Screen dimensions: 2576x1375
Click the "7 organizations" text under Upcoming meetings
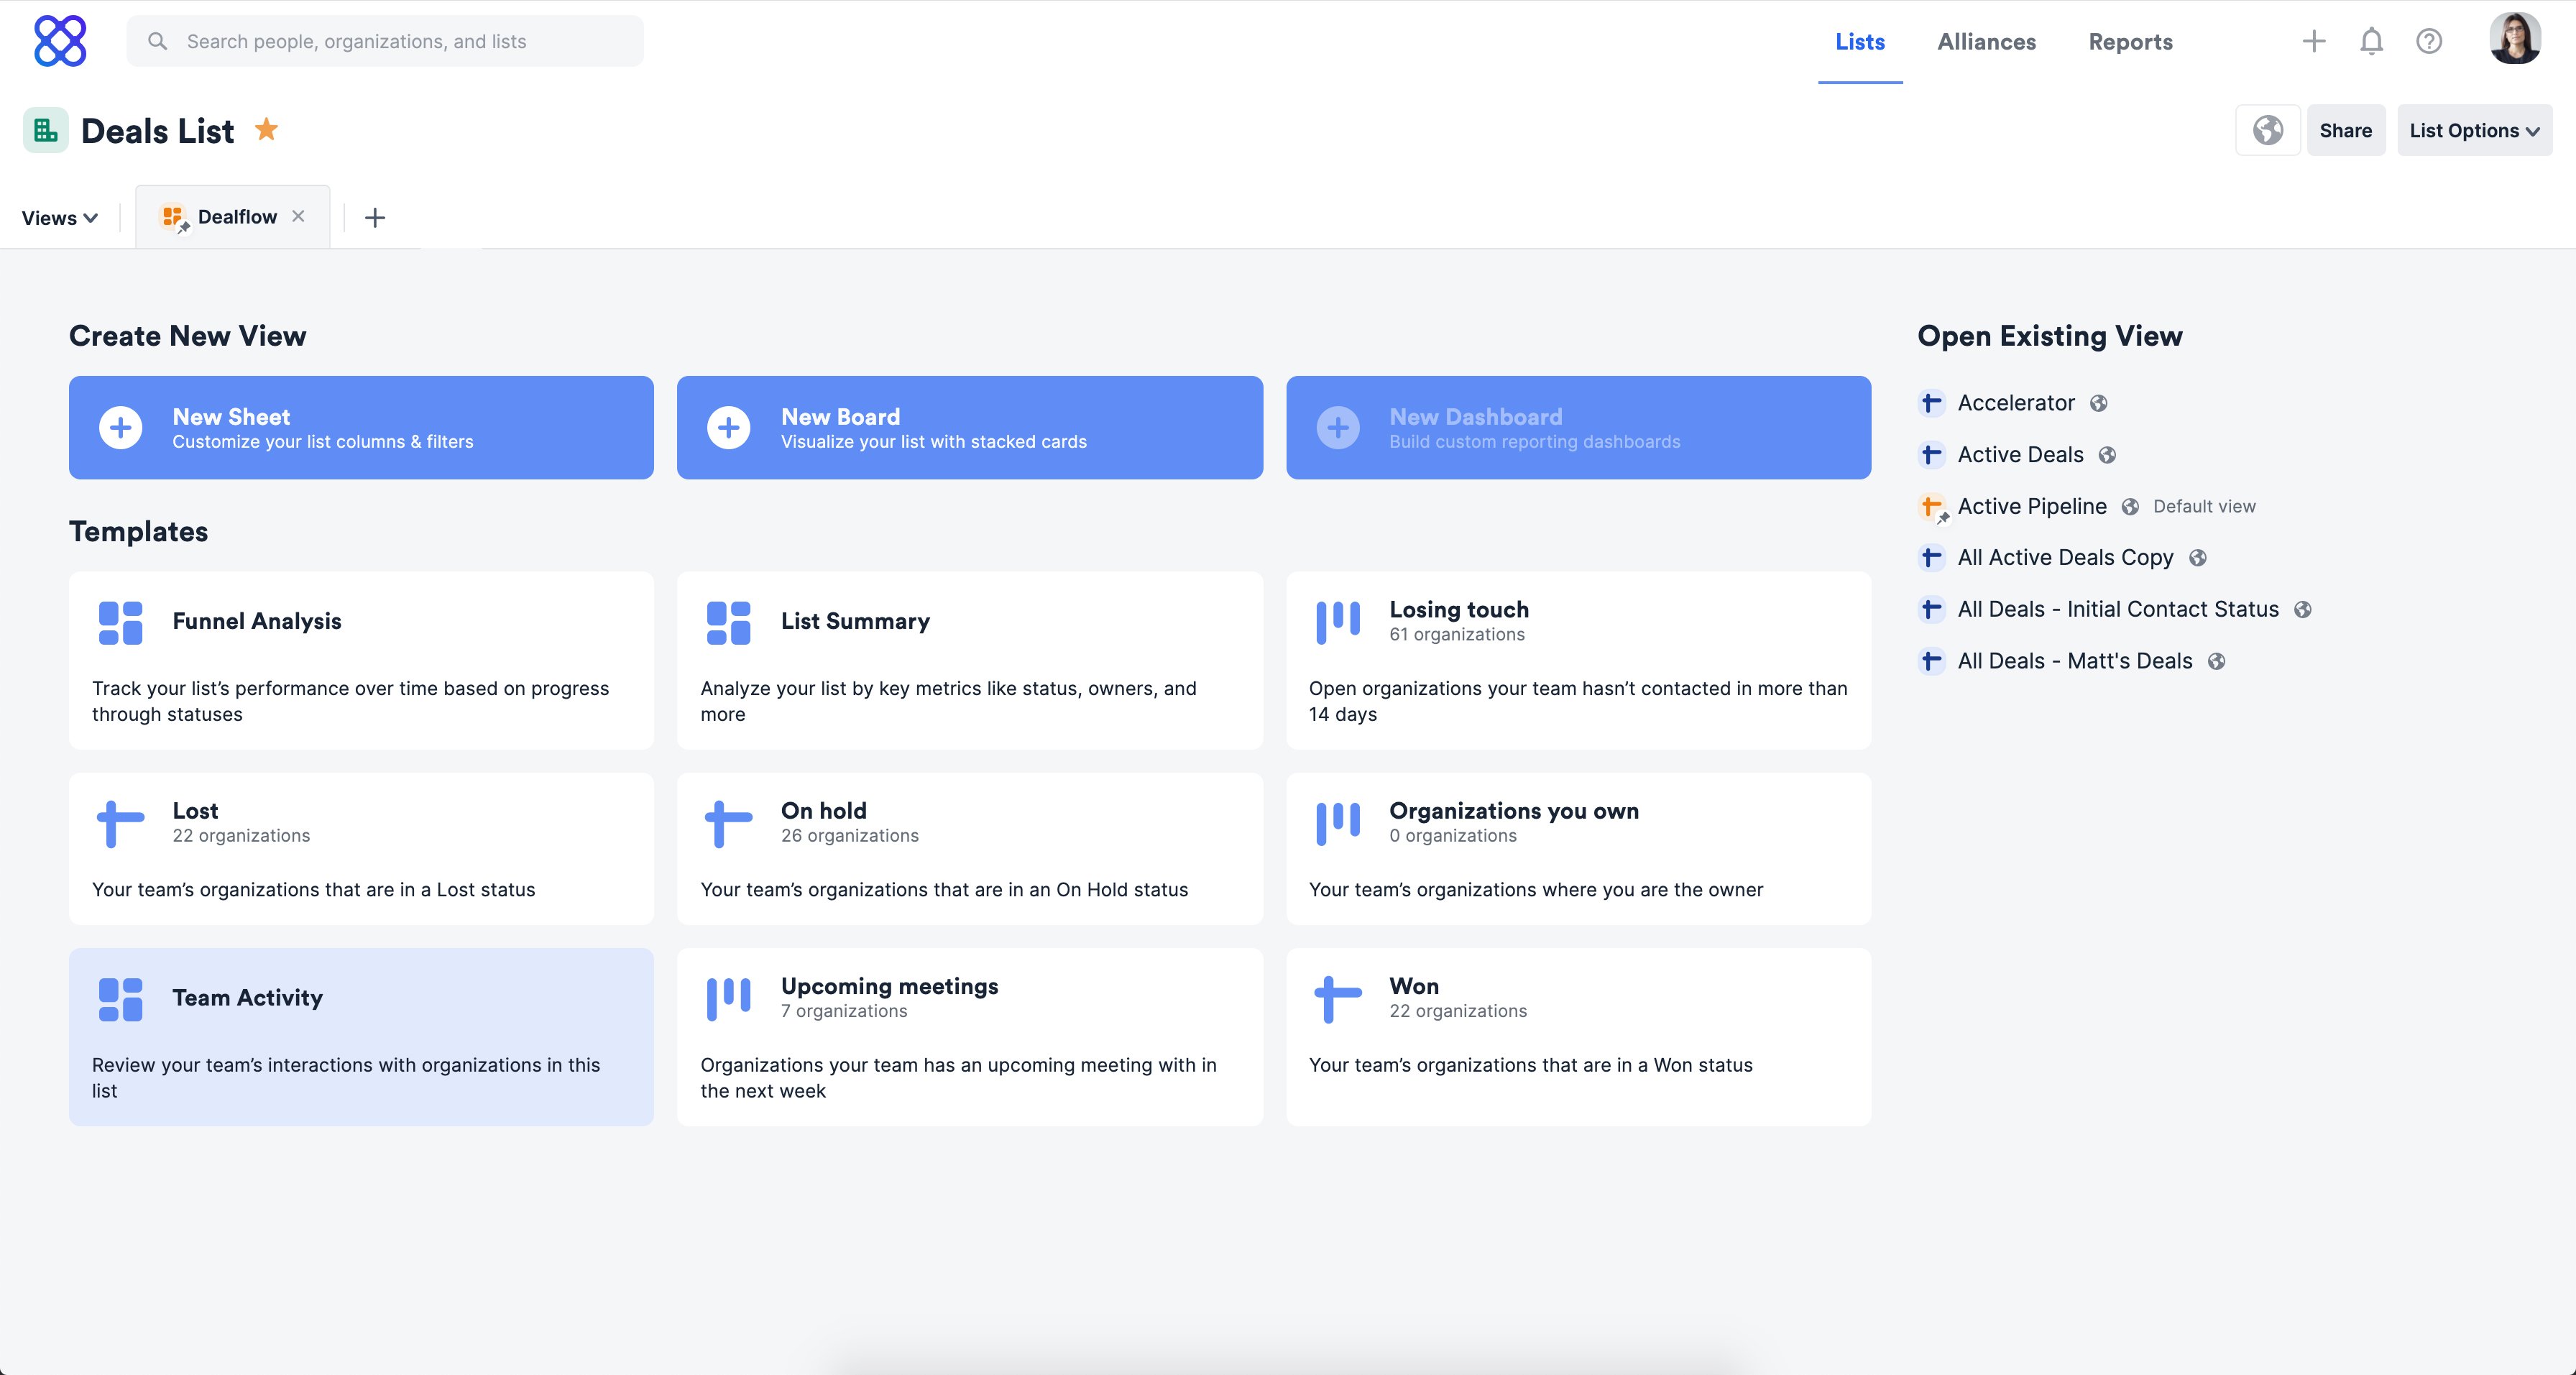pyautogui.click(x=843, y=1011)
